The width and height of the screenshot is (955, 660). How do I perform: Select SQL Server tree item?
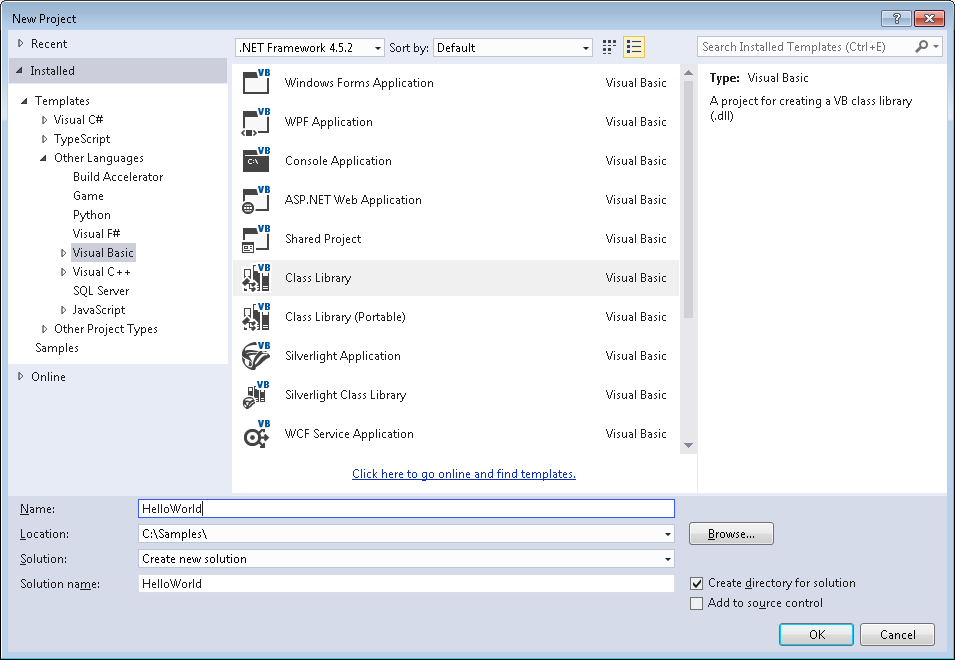[x=100, y=291]
